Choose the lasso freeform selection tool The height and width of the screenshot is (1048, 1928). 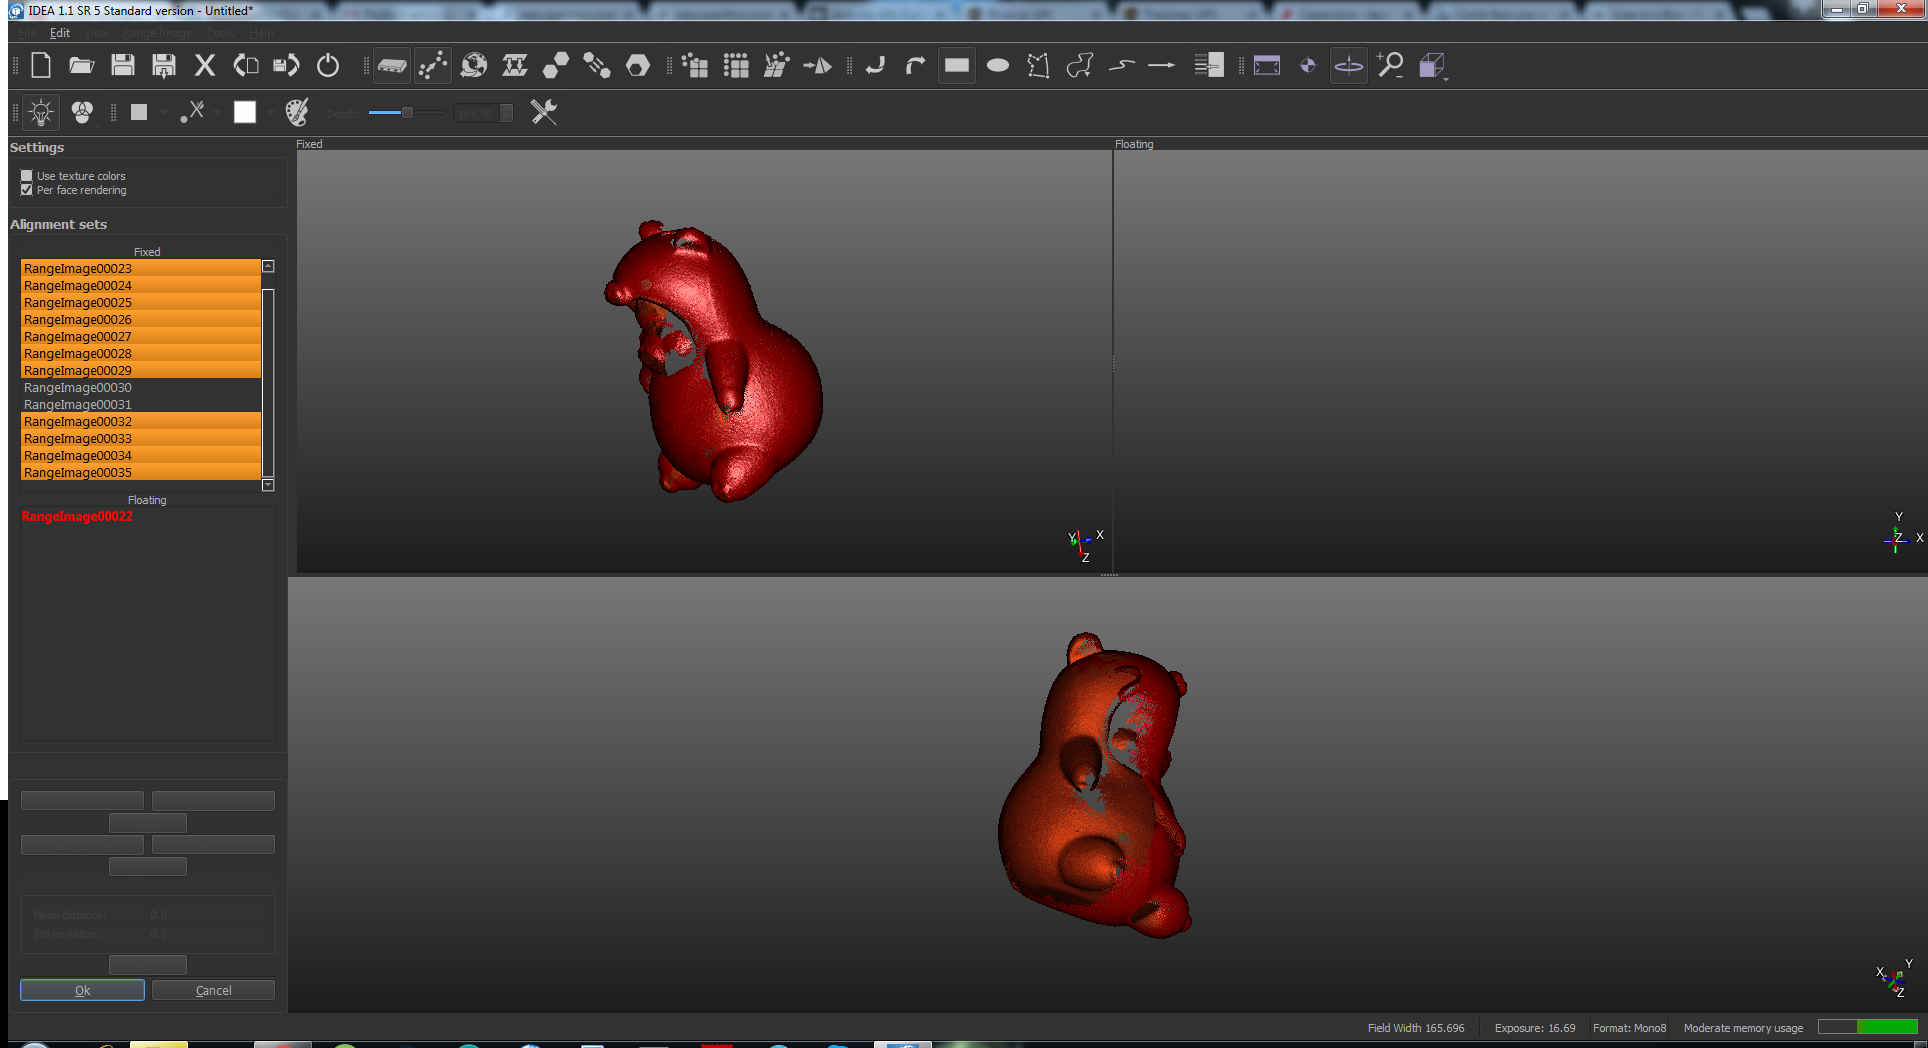coord(1080,66)
